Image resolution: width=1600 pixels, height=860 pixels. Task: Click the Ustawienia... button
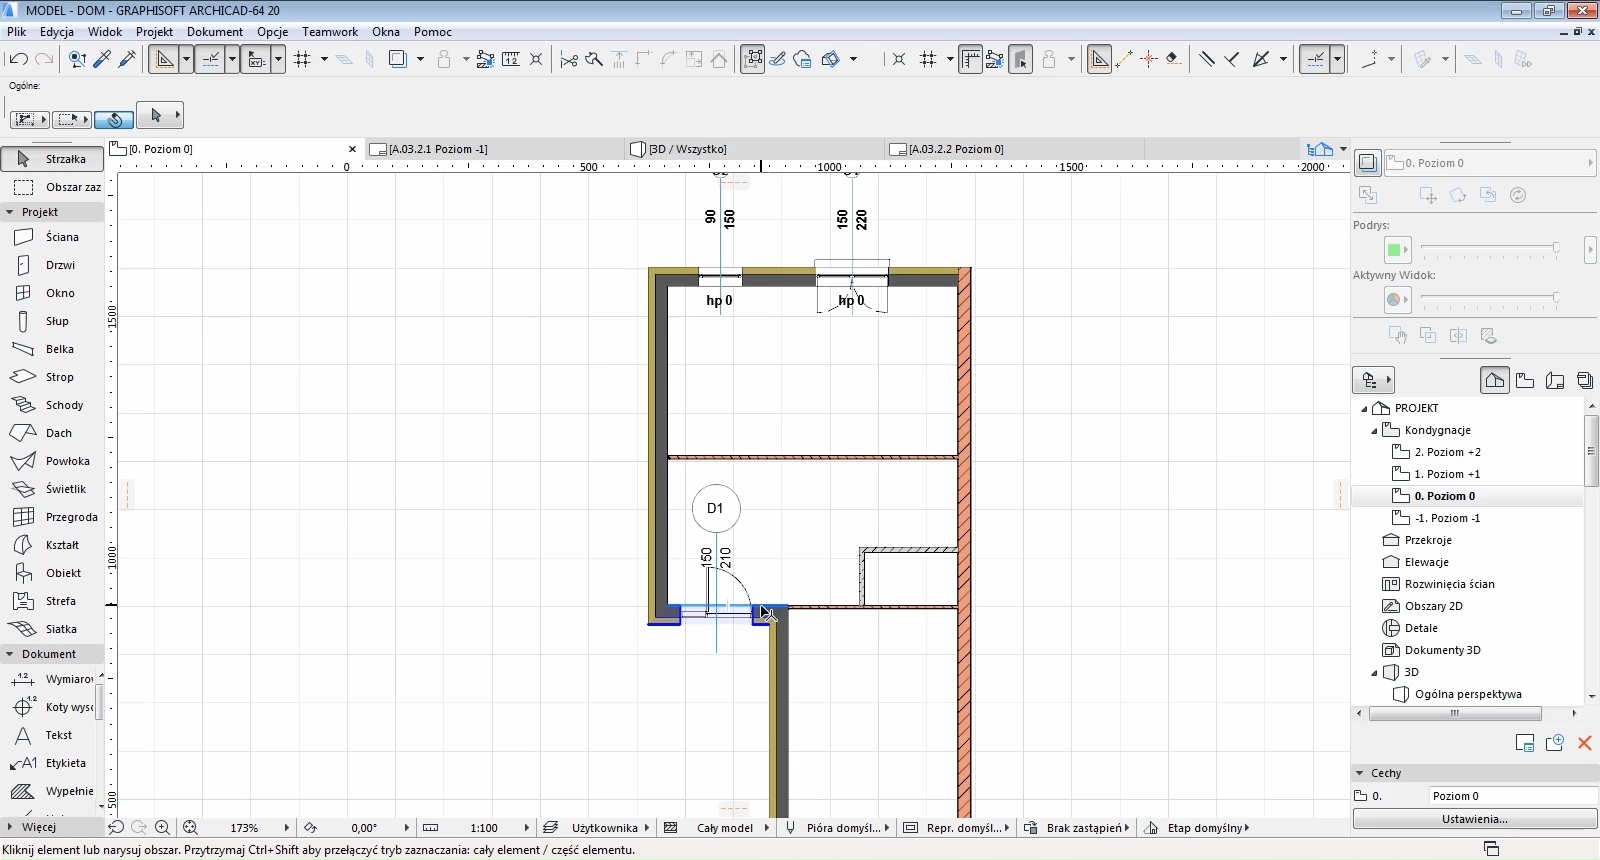1474,819
